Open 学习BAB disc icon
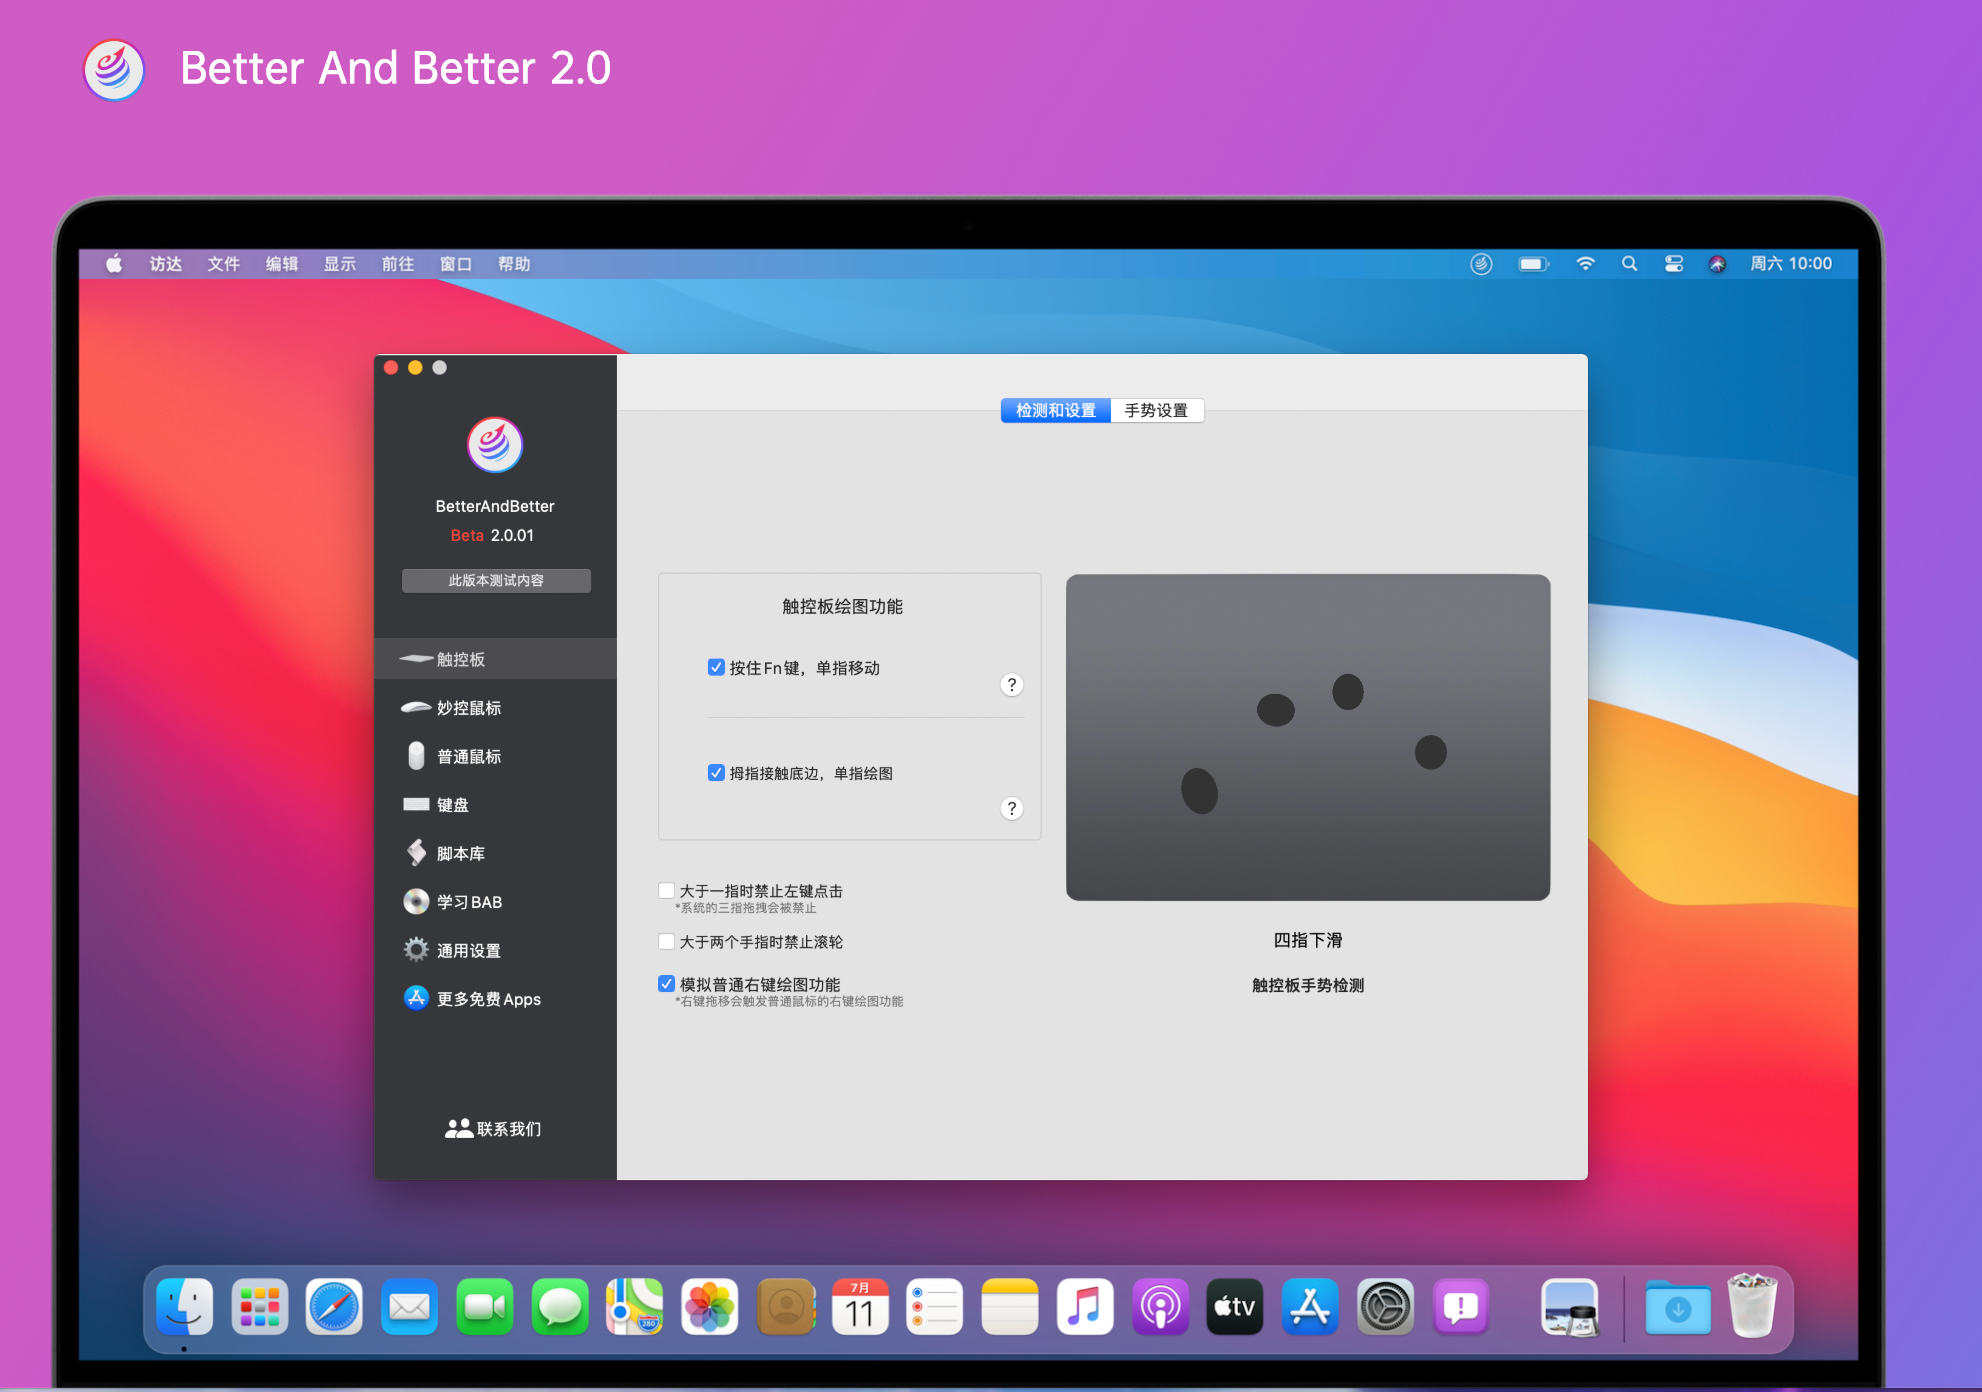The height and width of the screenshot is (1392, 1982). [x=416, y=901]
